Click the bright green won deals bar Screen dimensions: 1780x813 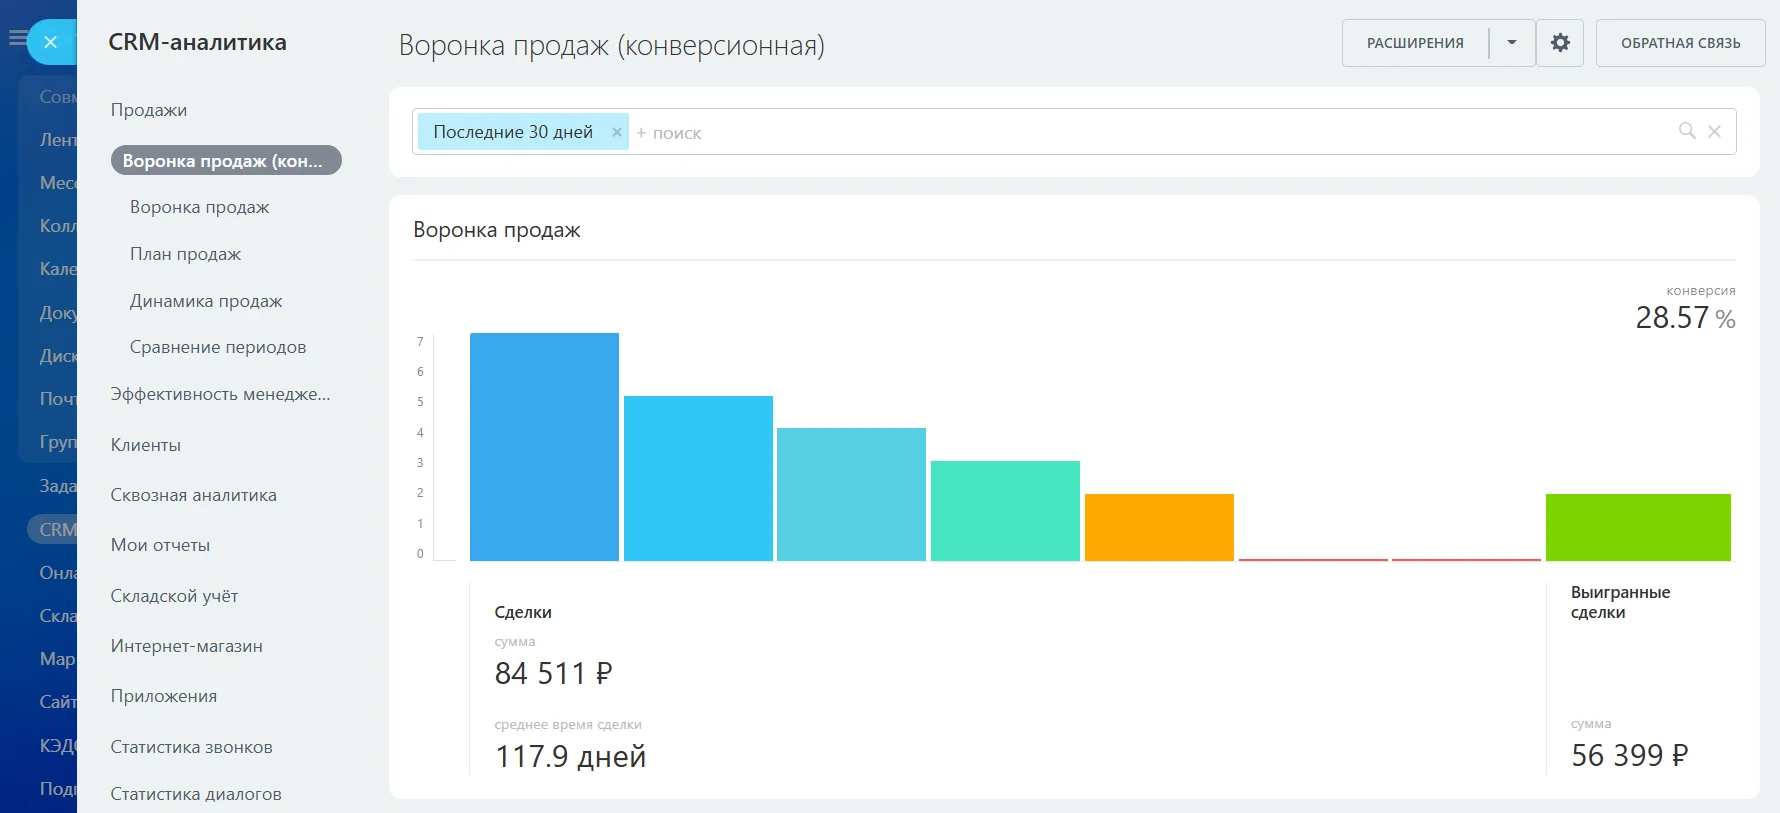point(1638,527)
